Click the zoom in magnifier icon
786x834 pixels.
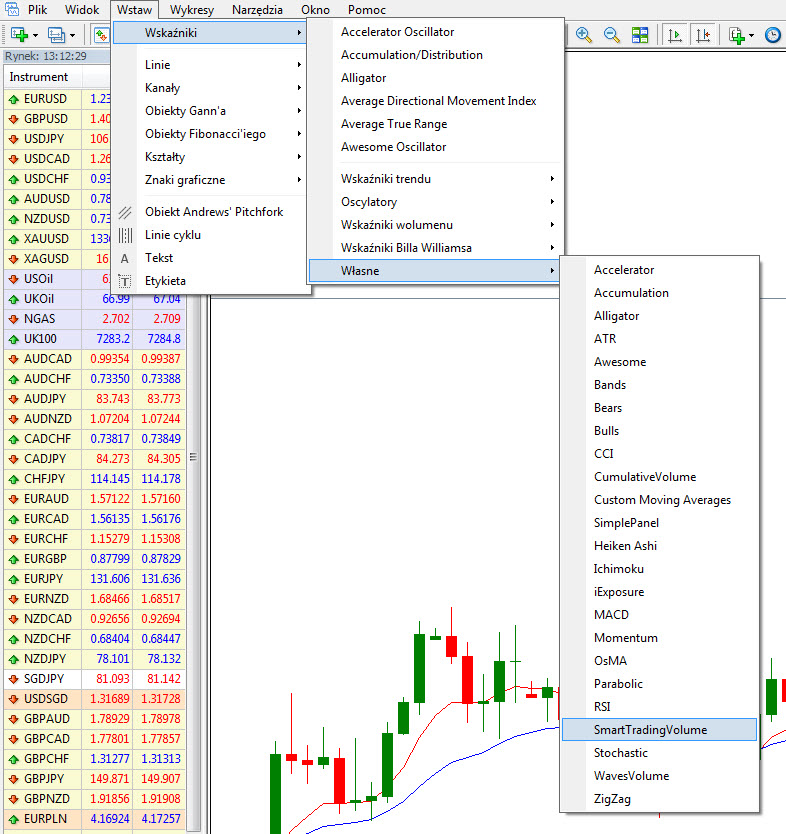pyautogui.click(x=583, y=35)
